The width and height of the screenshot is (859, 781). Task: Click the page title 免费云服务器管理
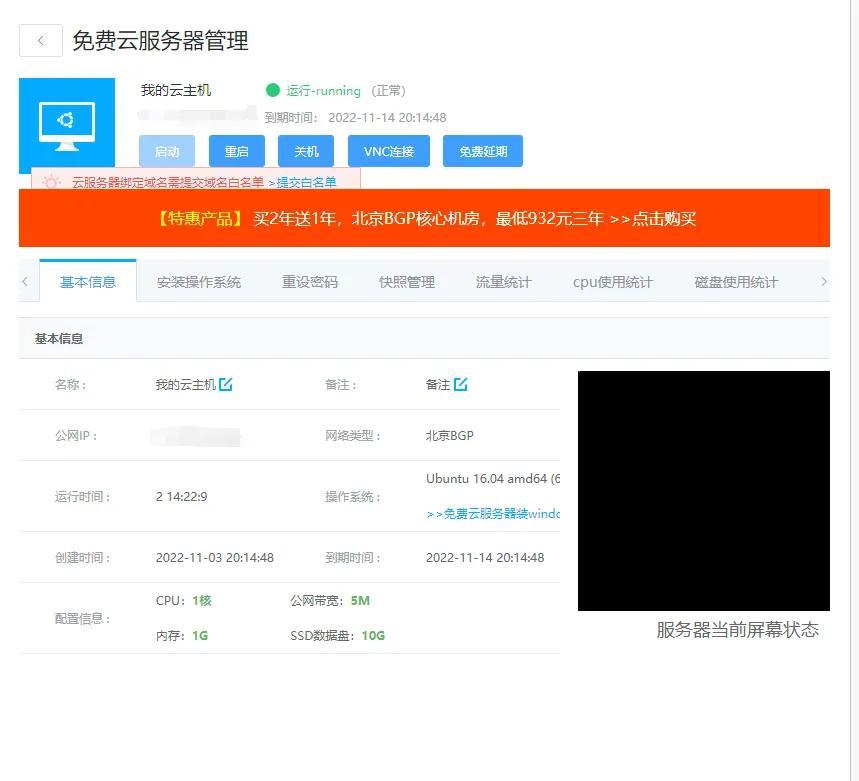pyautogui.click(x=161, y=41)
